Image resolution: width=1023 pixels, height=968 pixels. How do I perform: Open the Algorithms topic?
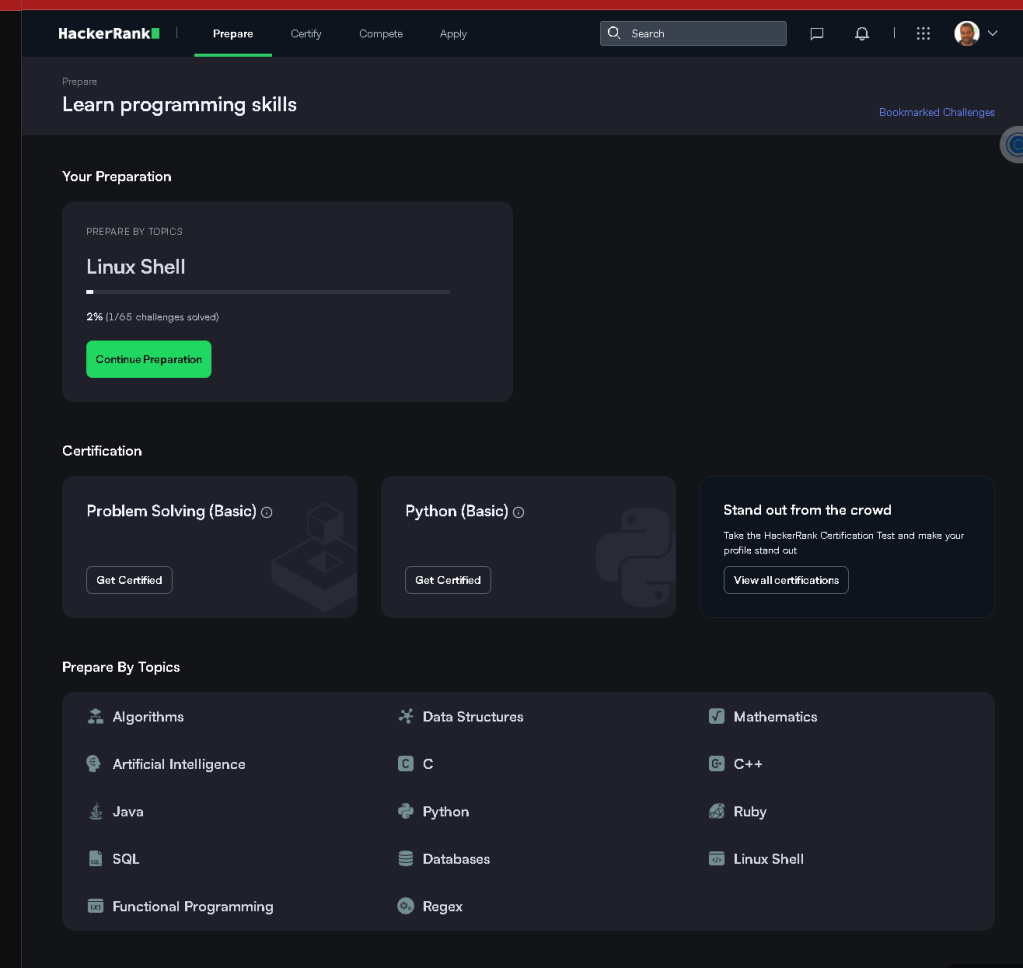[x=148, y=717]
